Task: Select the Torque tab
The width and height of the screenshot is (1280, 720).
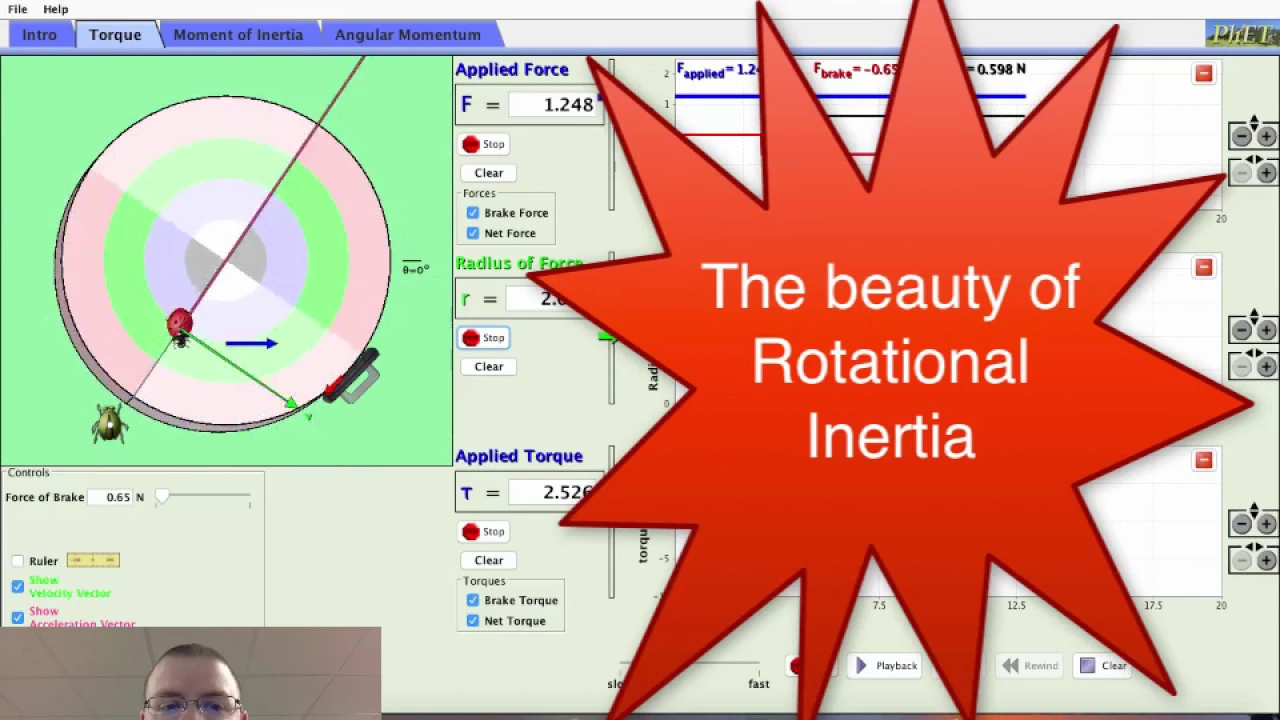Action: (115, 35)
